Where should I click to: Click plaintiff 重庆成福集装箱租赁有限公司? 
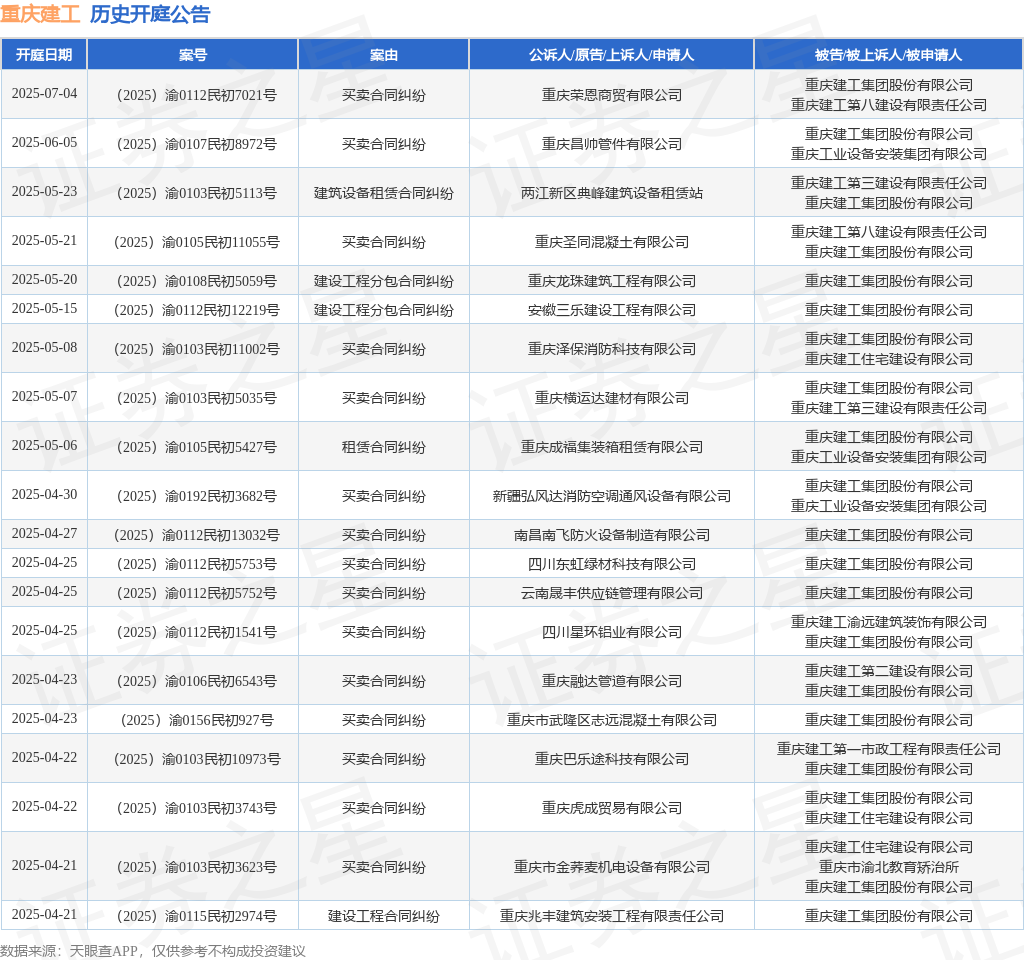click(x=611, y=447)
